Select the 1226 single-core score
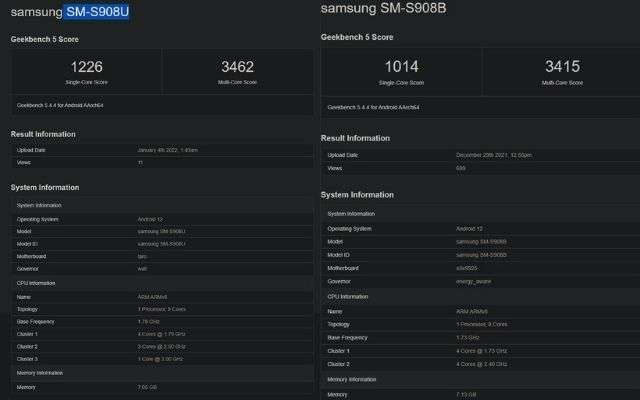The image size is (640, 400). pos(87,67)
